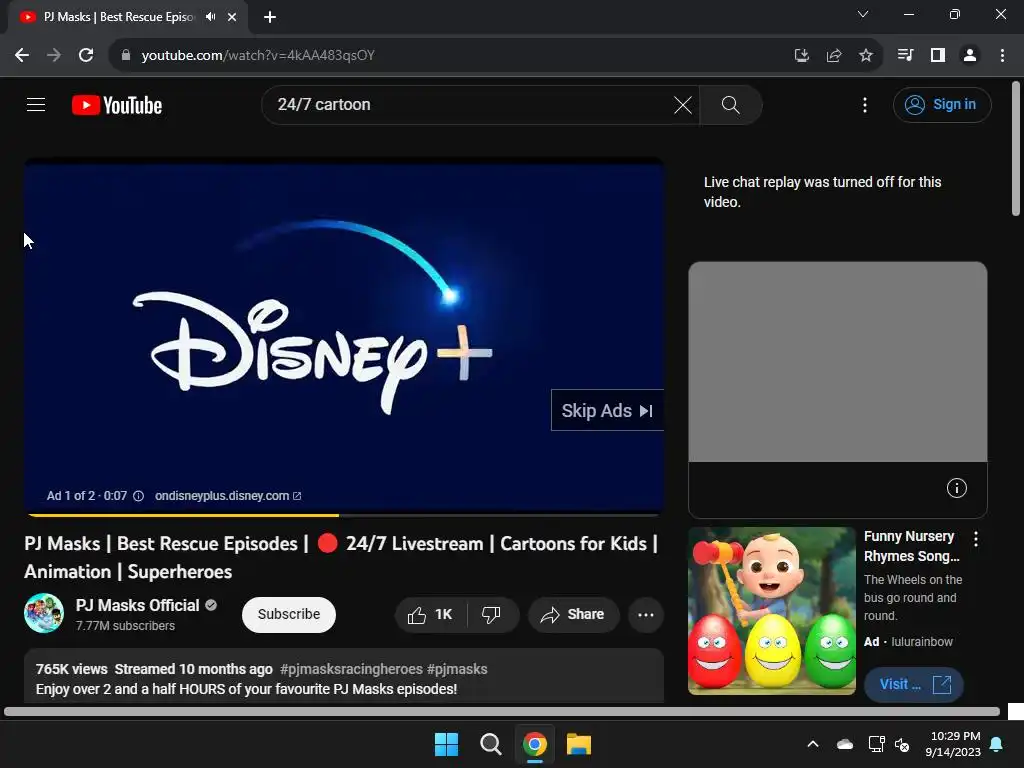Share this page icon in address bar
This screenshot has width=1024, height=768.
pyautogui.click(x=834, y=56)
